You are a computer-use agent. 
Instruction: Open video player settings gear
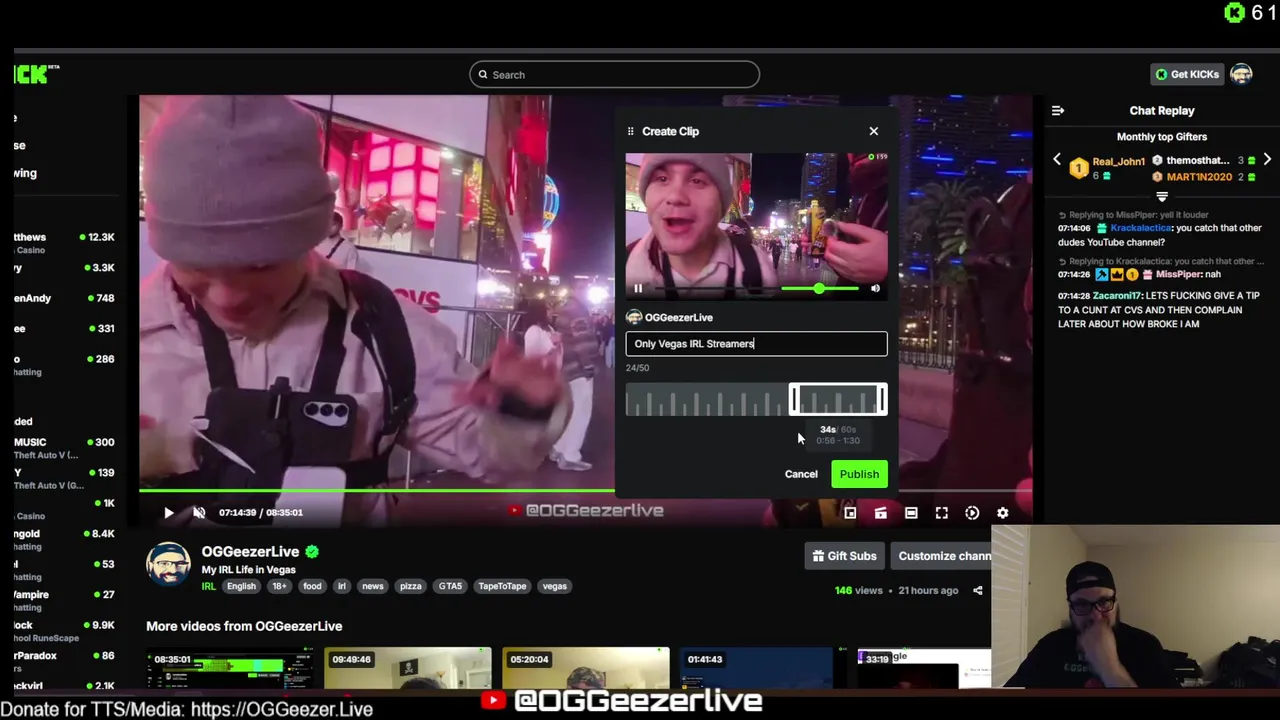[x=1002, y=513]
